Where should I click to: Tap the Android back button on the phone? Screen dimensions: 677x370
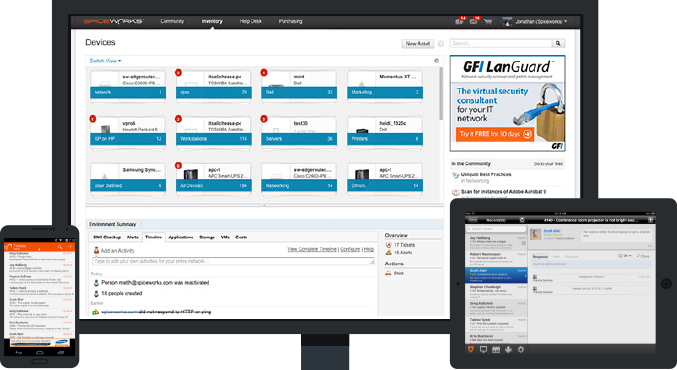coord(19,352)
